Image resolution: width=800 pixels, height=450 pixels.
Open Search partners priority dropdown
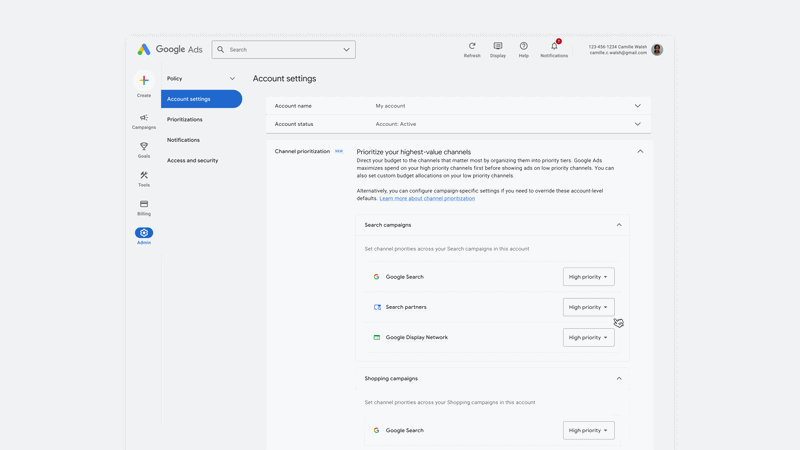pos(588,307)
